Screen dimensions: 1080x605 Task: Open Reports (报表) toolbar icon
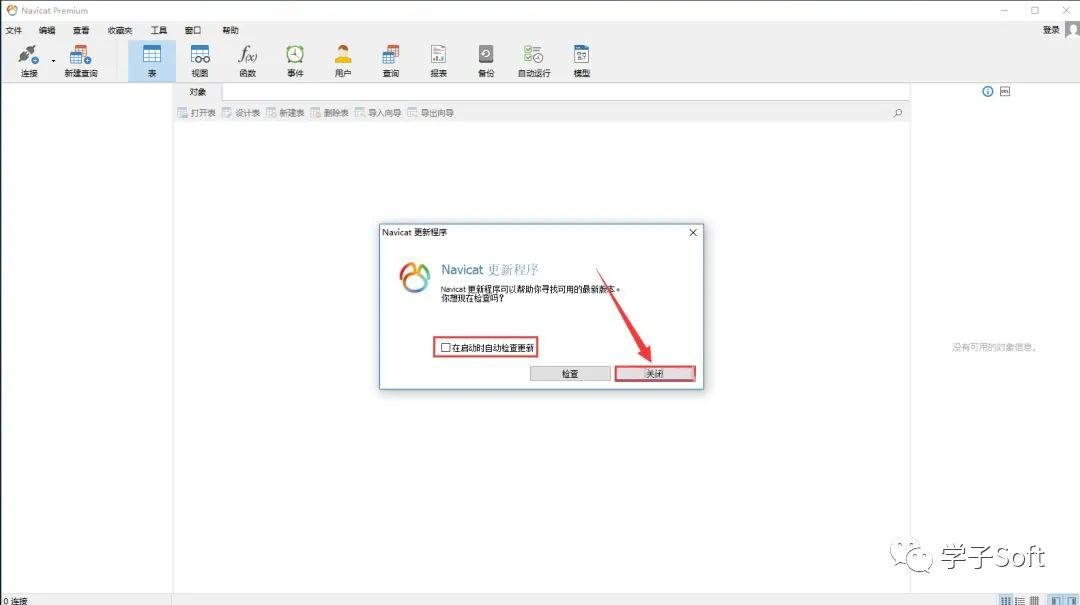coord(438,61)
